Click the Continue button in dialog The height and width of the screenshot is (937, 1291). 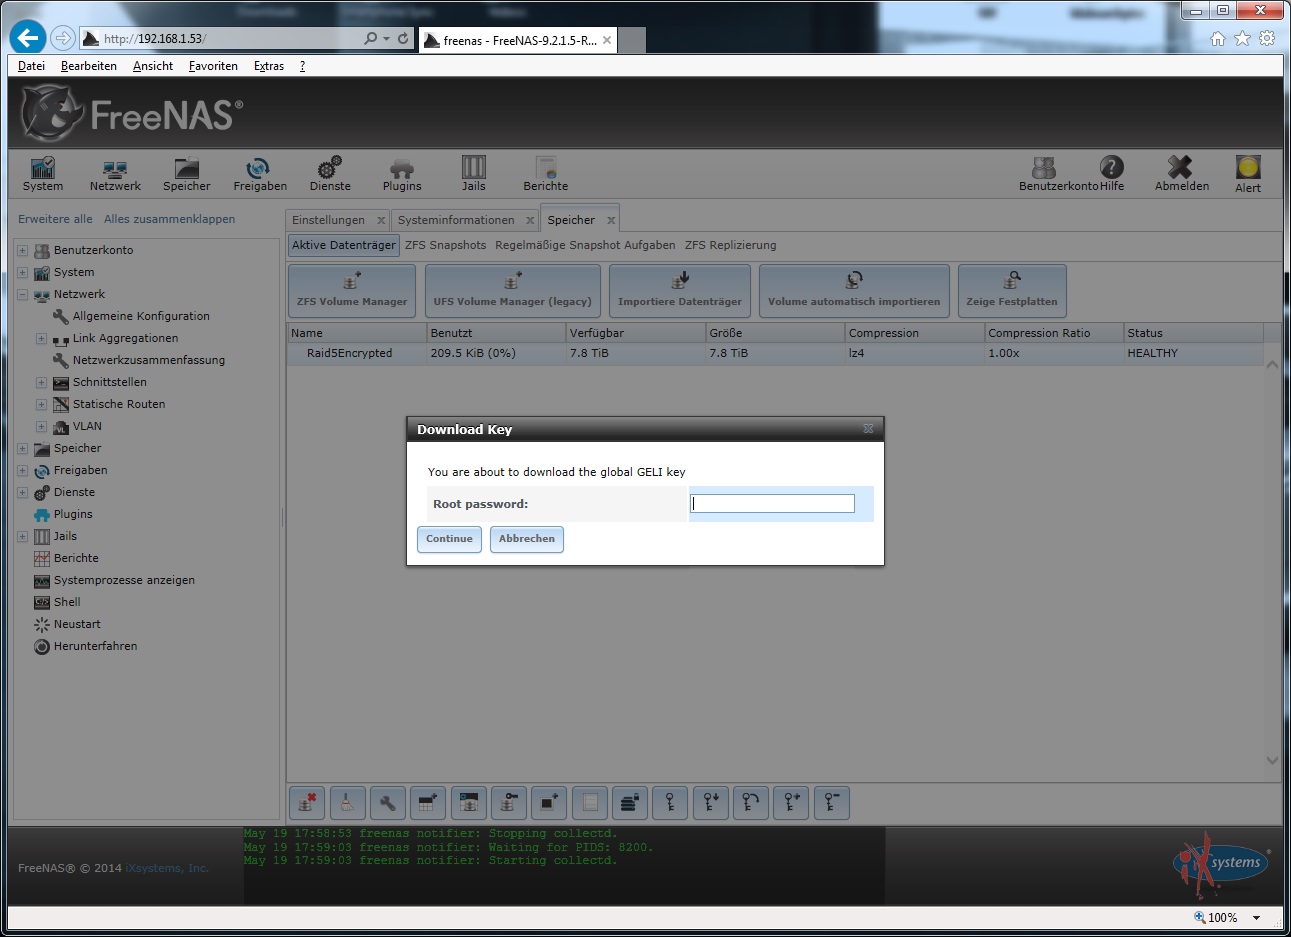coord(449,539)
